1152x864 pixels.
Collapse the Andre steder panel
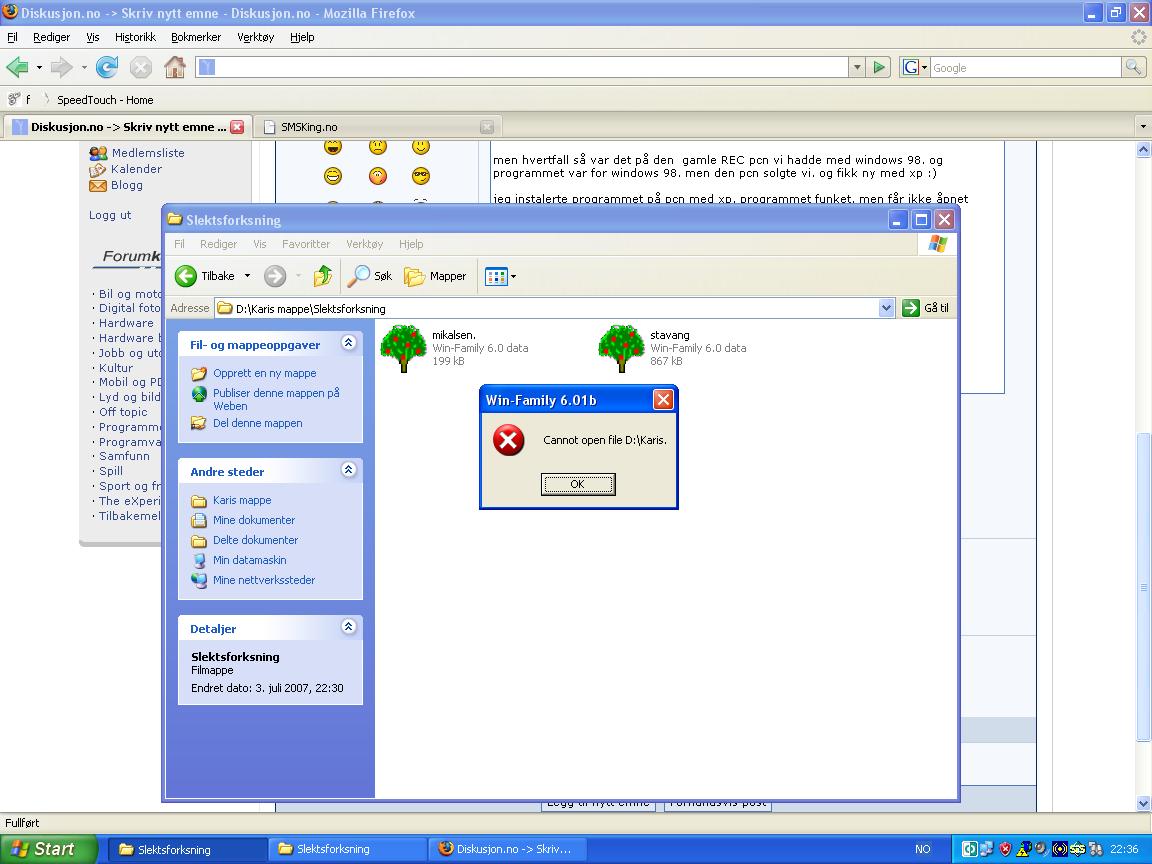[348, 469]
